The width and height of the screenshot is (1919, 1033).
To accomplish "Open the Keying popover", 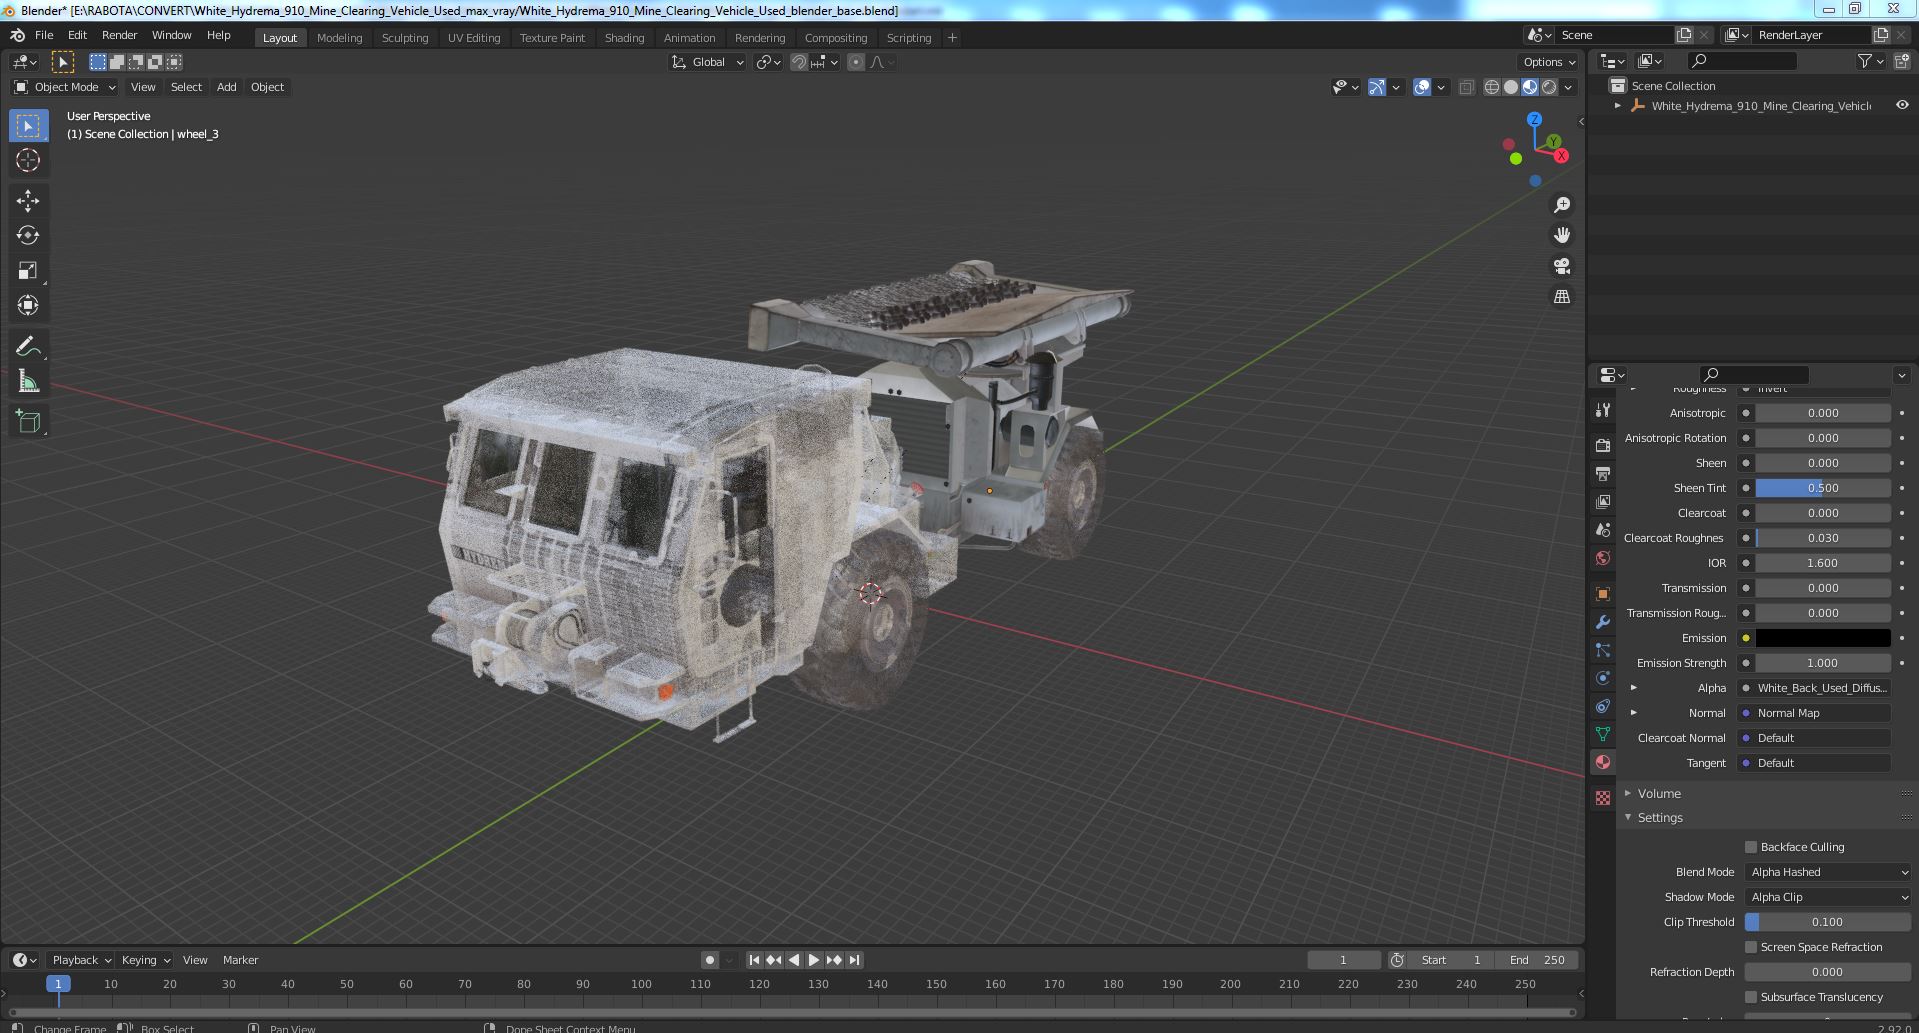I will (x=145, y=960).
